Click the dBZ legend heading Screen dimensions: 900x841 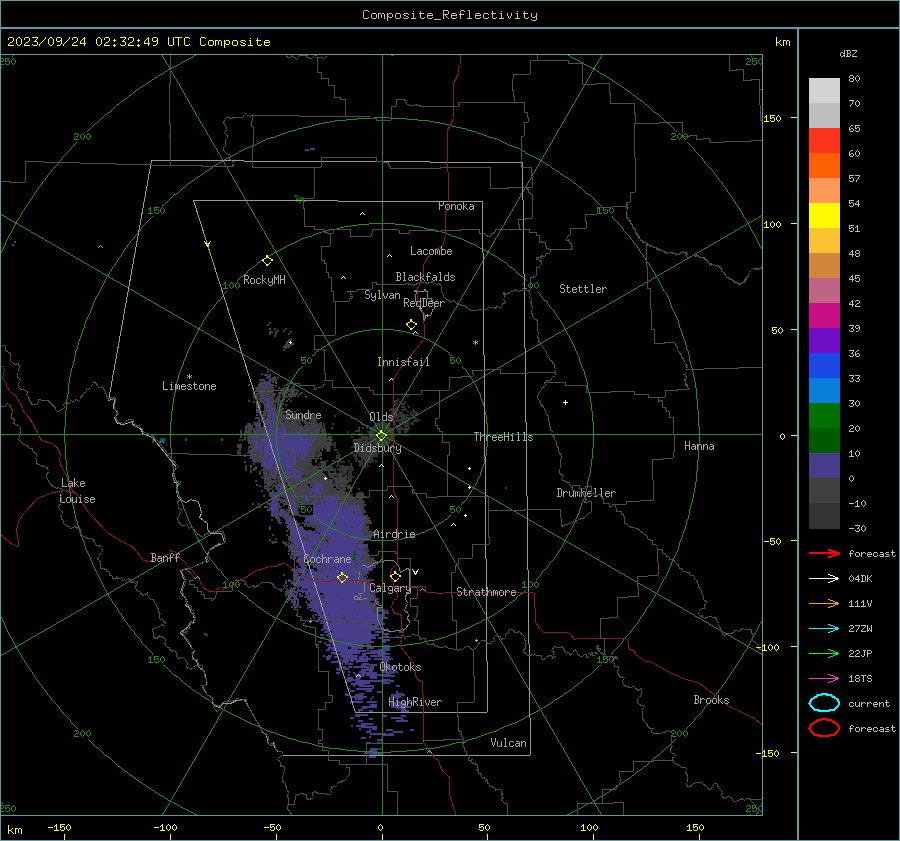click(x=848, y=53)
